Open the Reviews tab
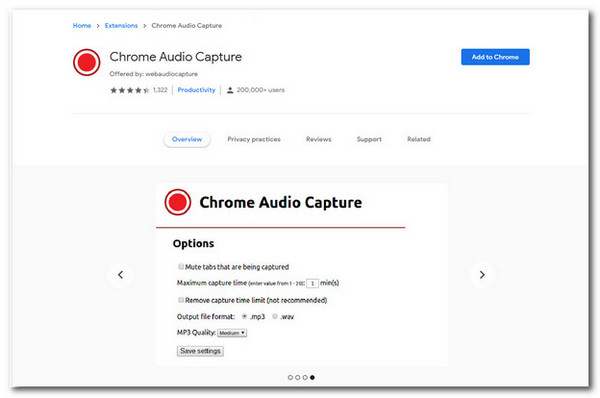This screenshot has width=600, height=398. click(318, 139)
